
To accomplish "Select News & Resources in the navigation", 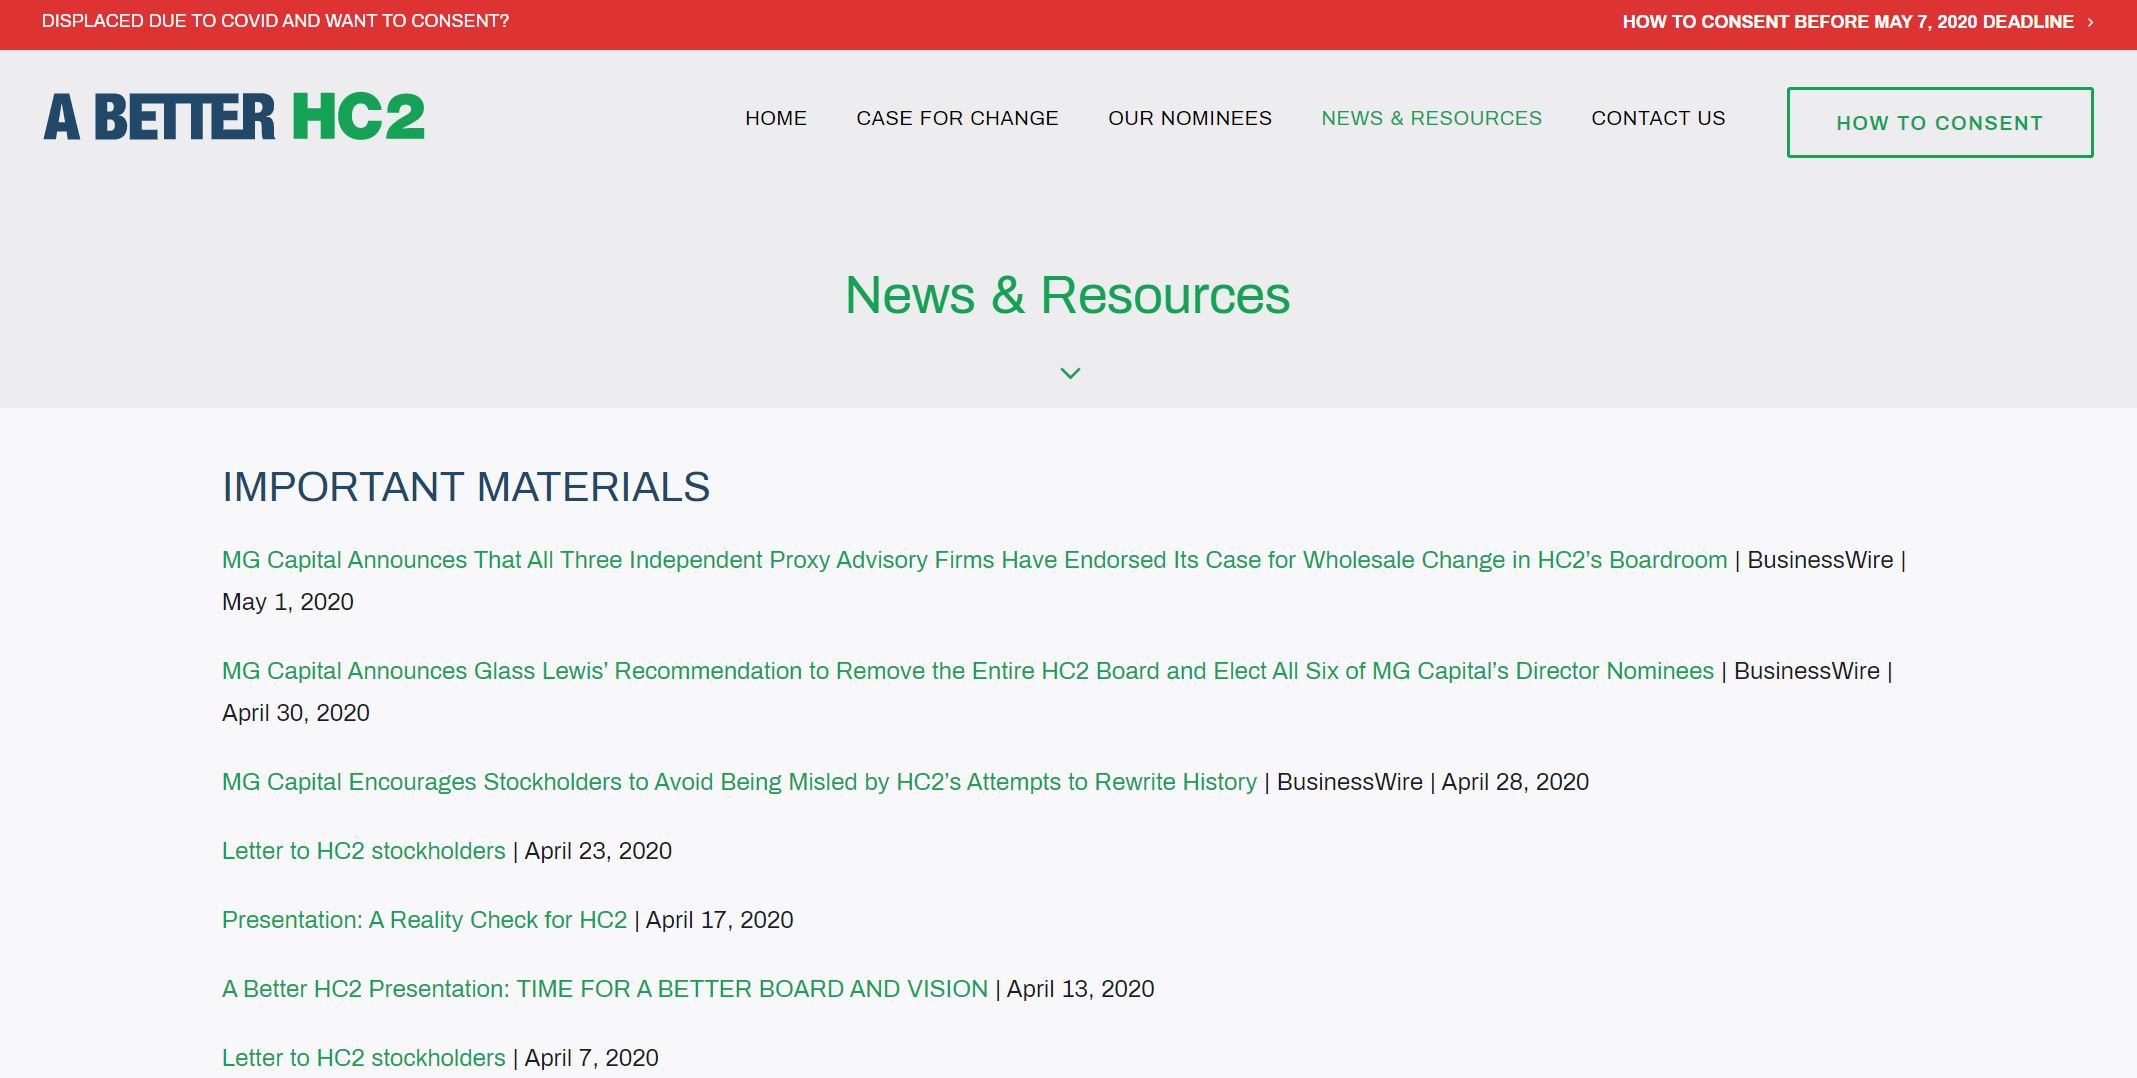I will (1431, 118).
